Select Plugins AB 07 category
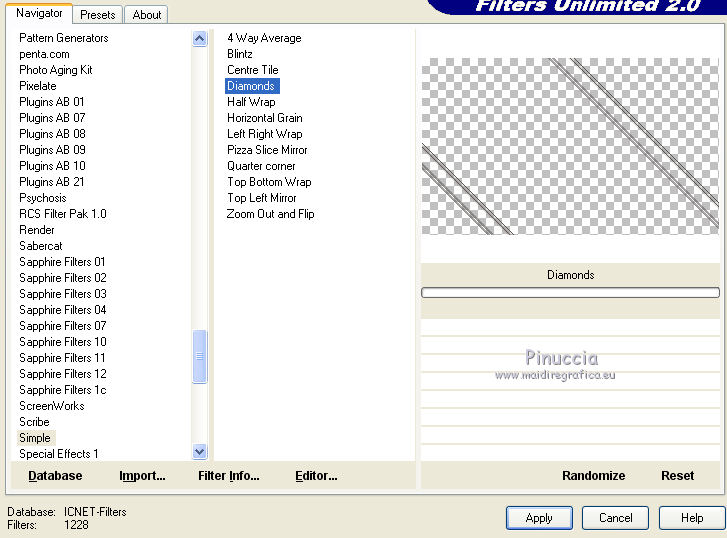The height and width of the screenshot is (538, 727). pos(52,118)
